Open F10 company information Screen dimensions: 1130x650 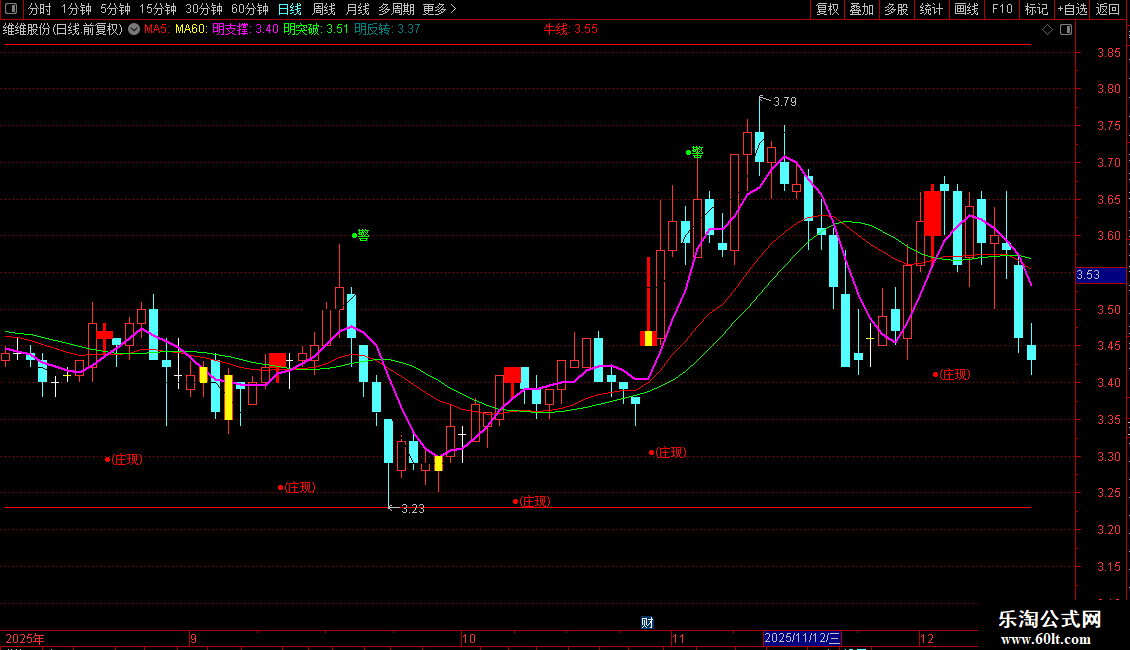(1002, 9)
